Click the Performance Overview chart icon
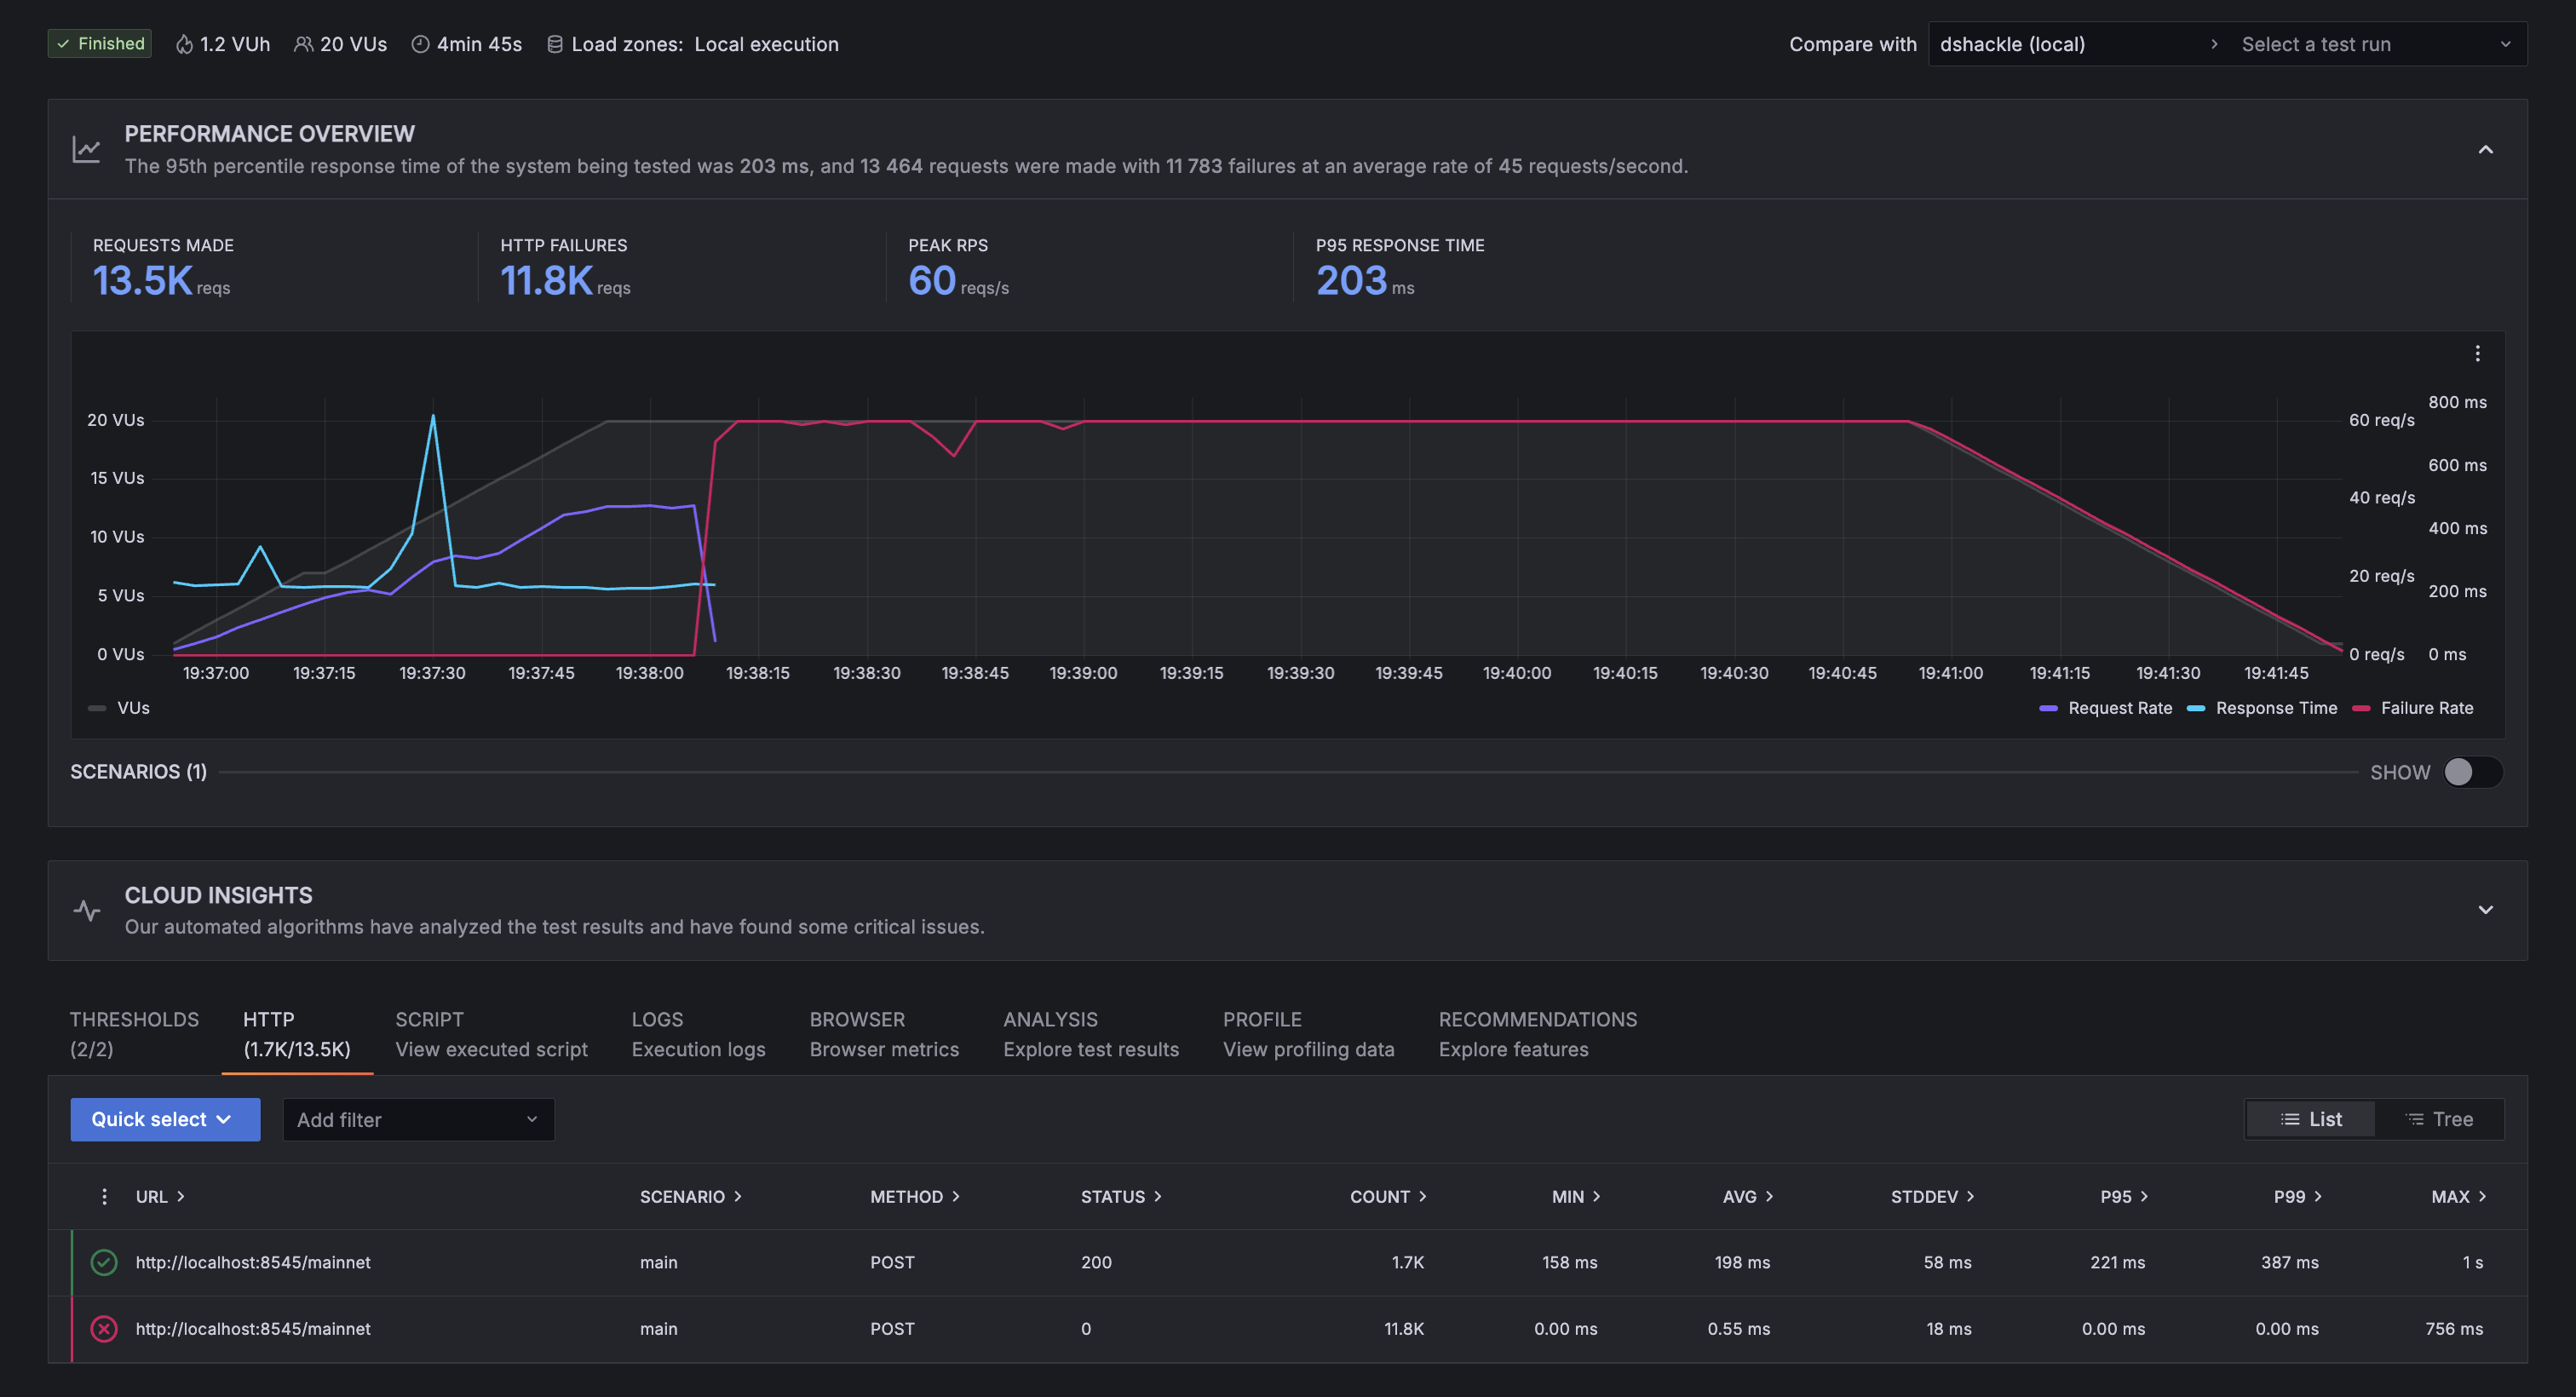Screen dimensions: 2576x1397 point(87,150)
